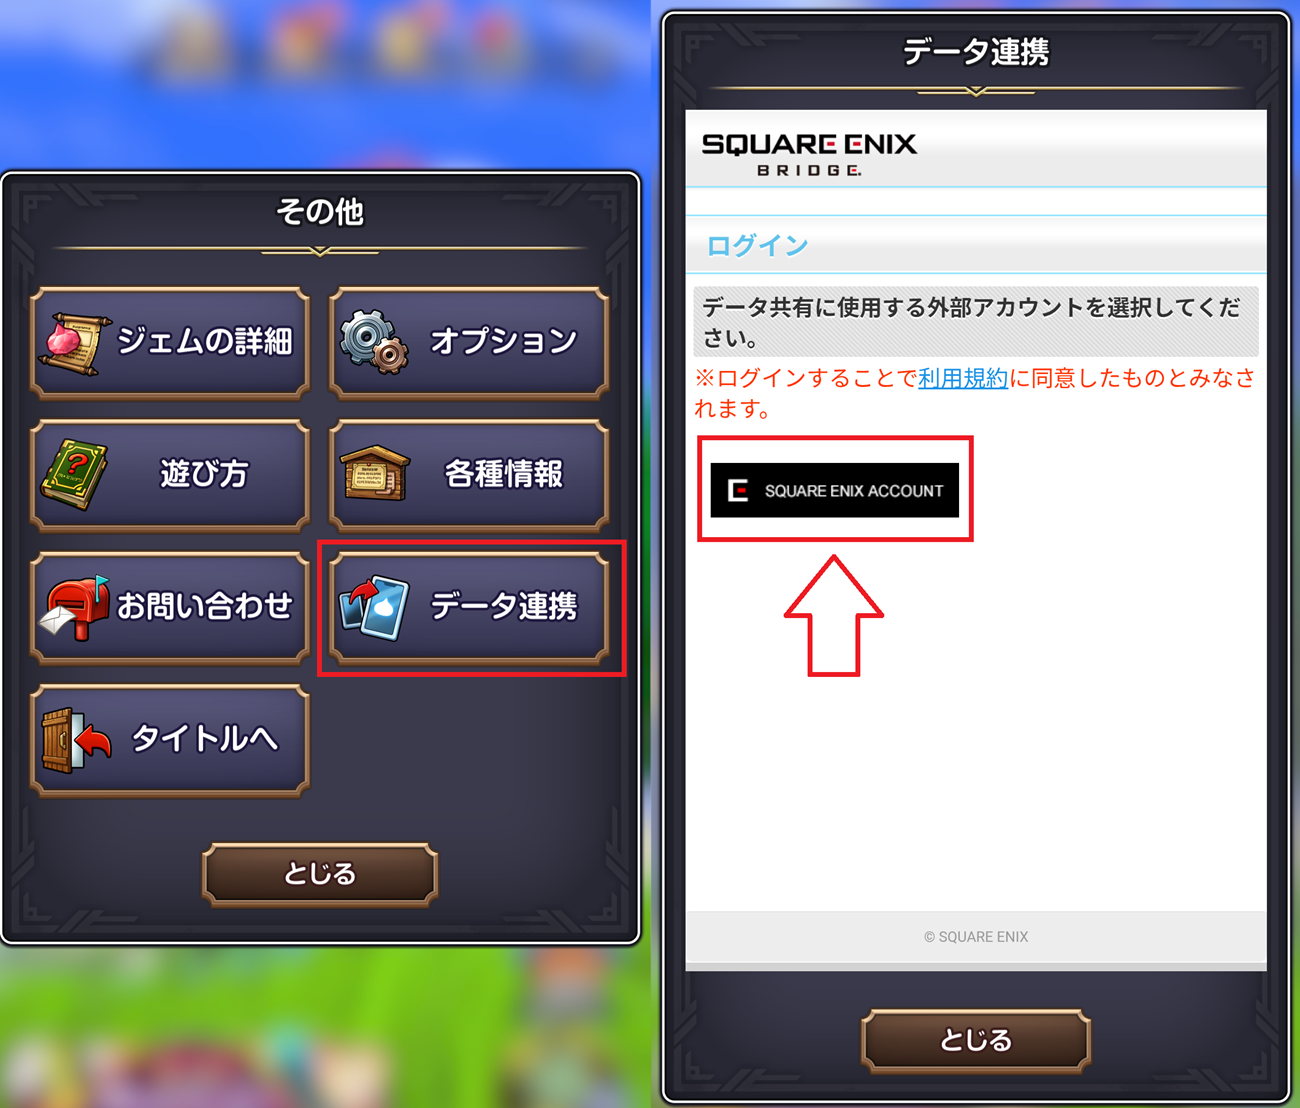1300x1108 pixels.
Task: Click the data link cards icon
Action: [374, 607]
